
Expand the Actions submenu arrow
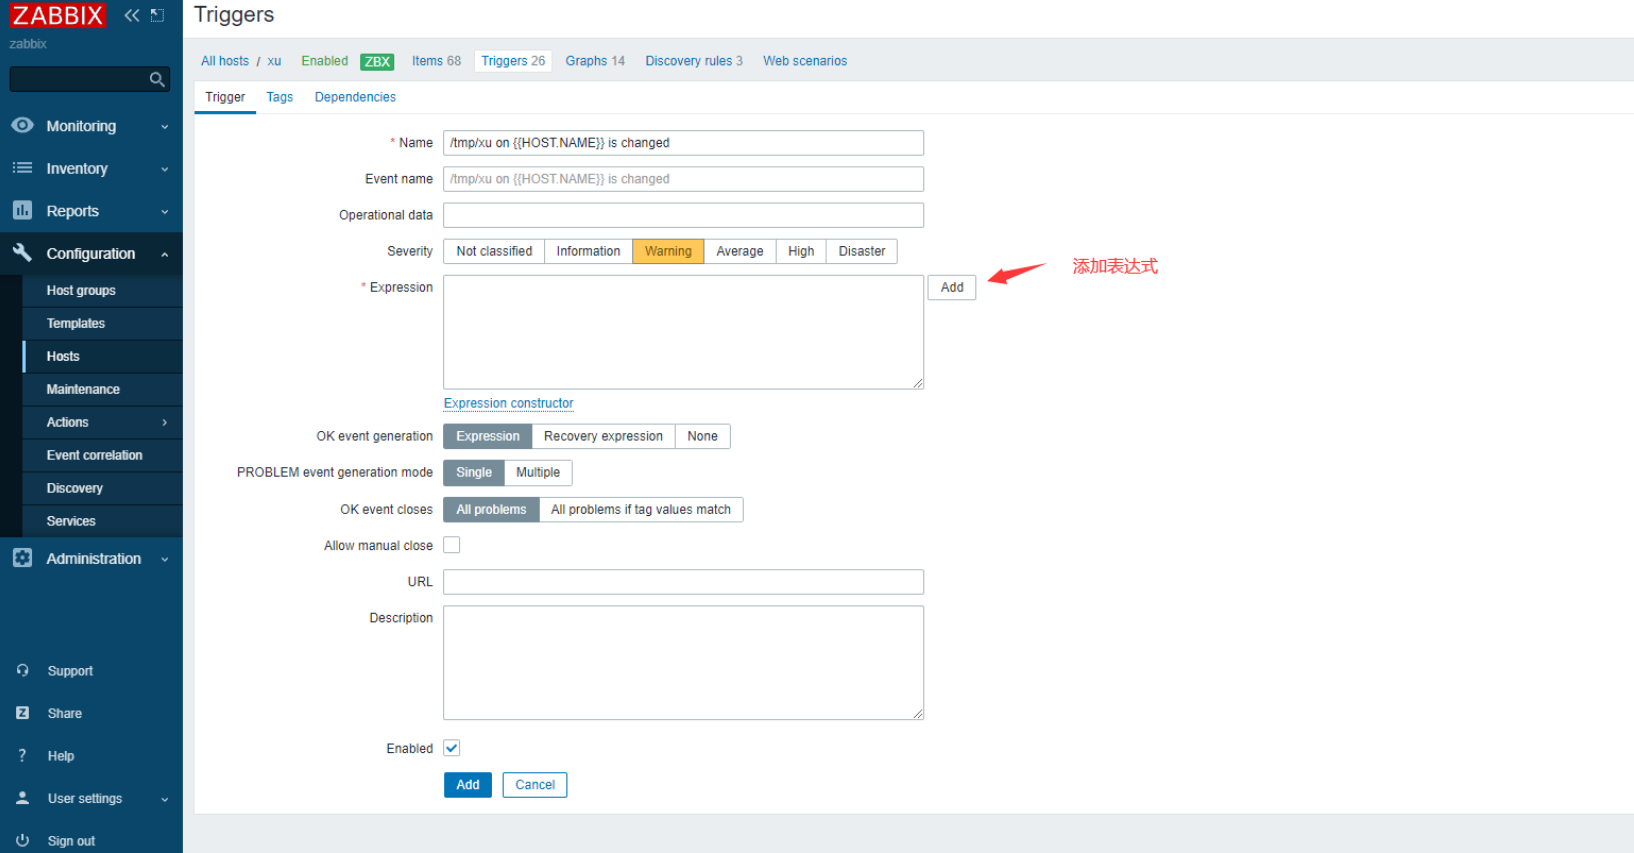coord(165,422)
